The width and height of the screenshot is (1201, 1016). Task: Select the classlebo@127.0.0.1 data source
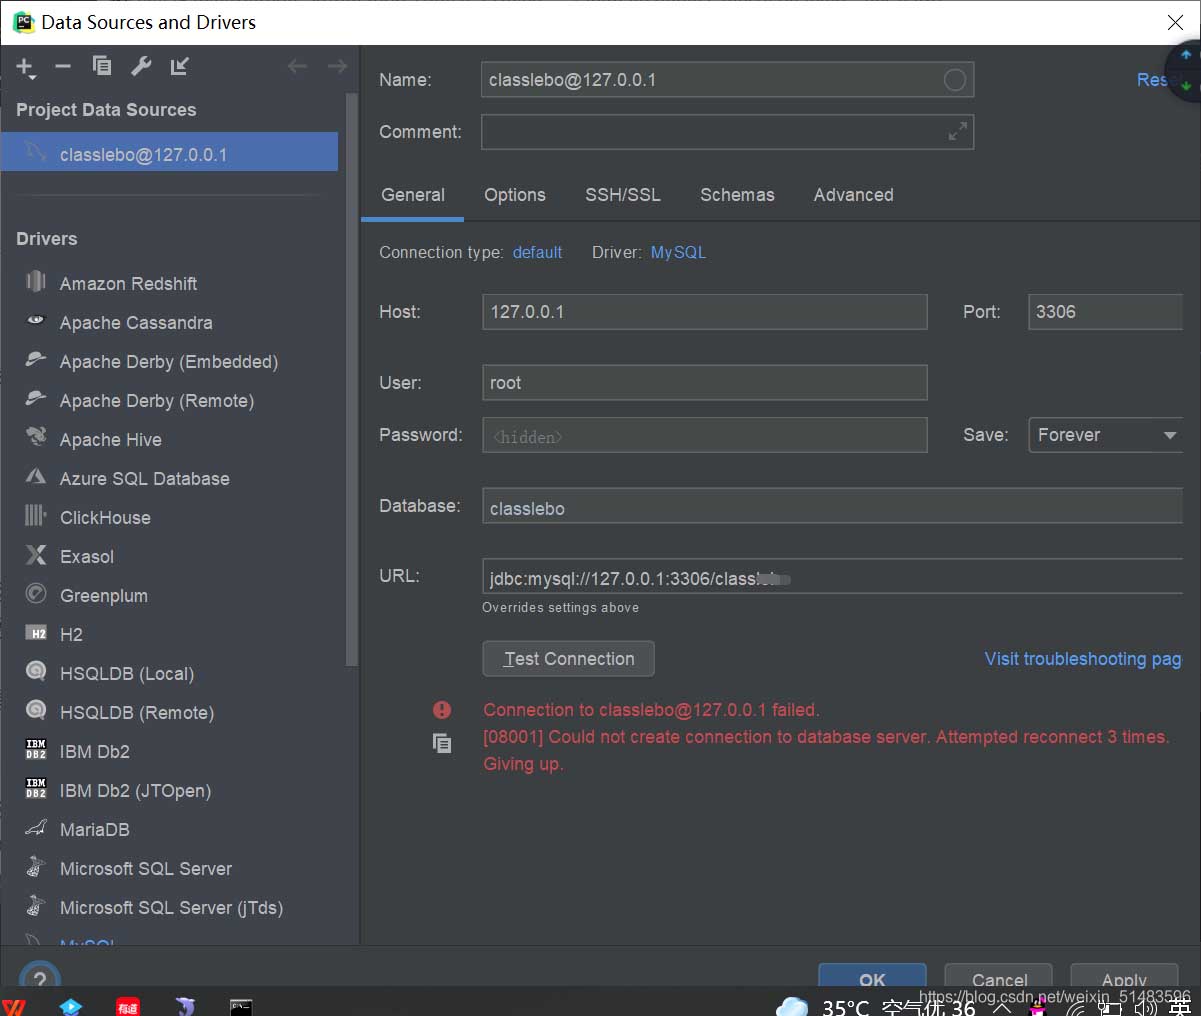(170, 152)
